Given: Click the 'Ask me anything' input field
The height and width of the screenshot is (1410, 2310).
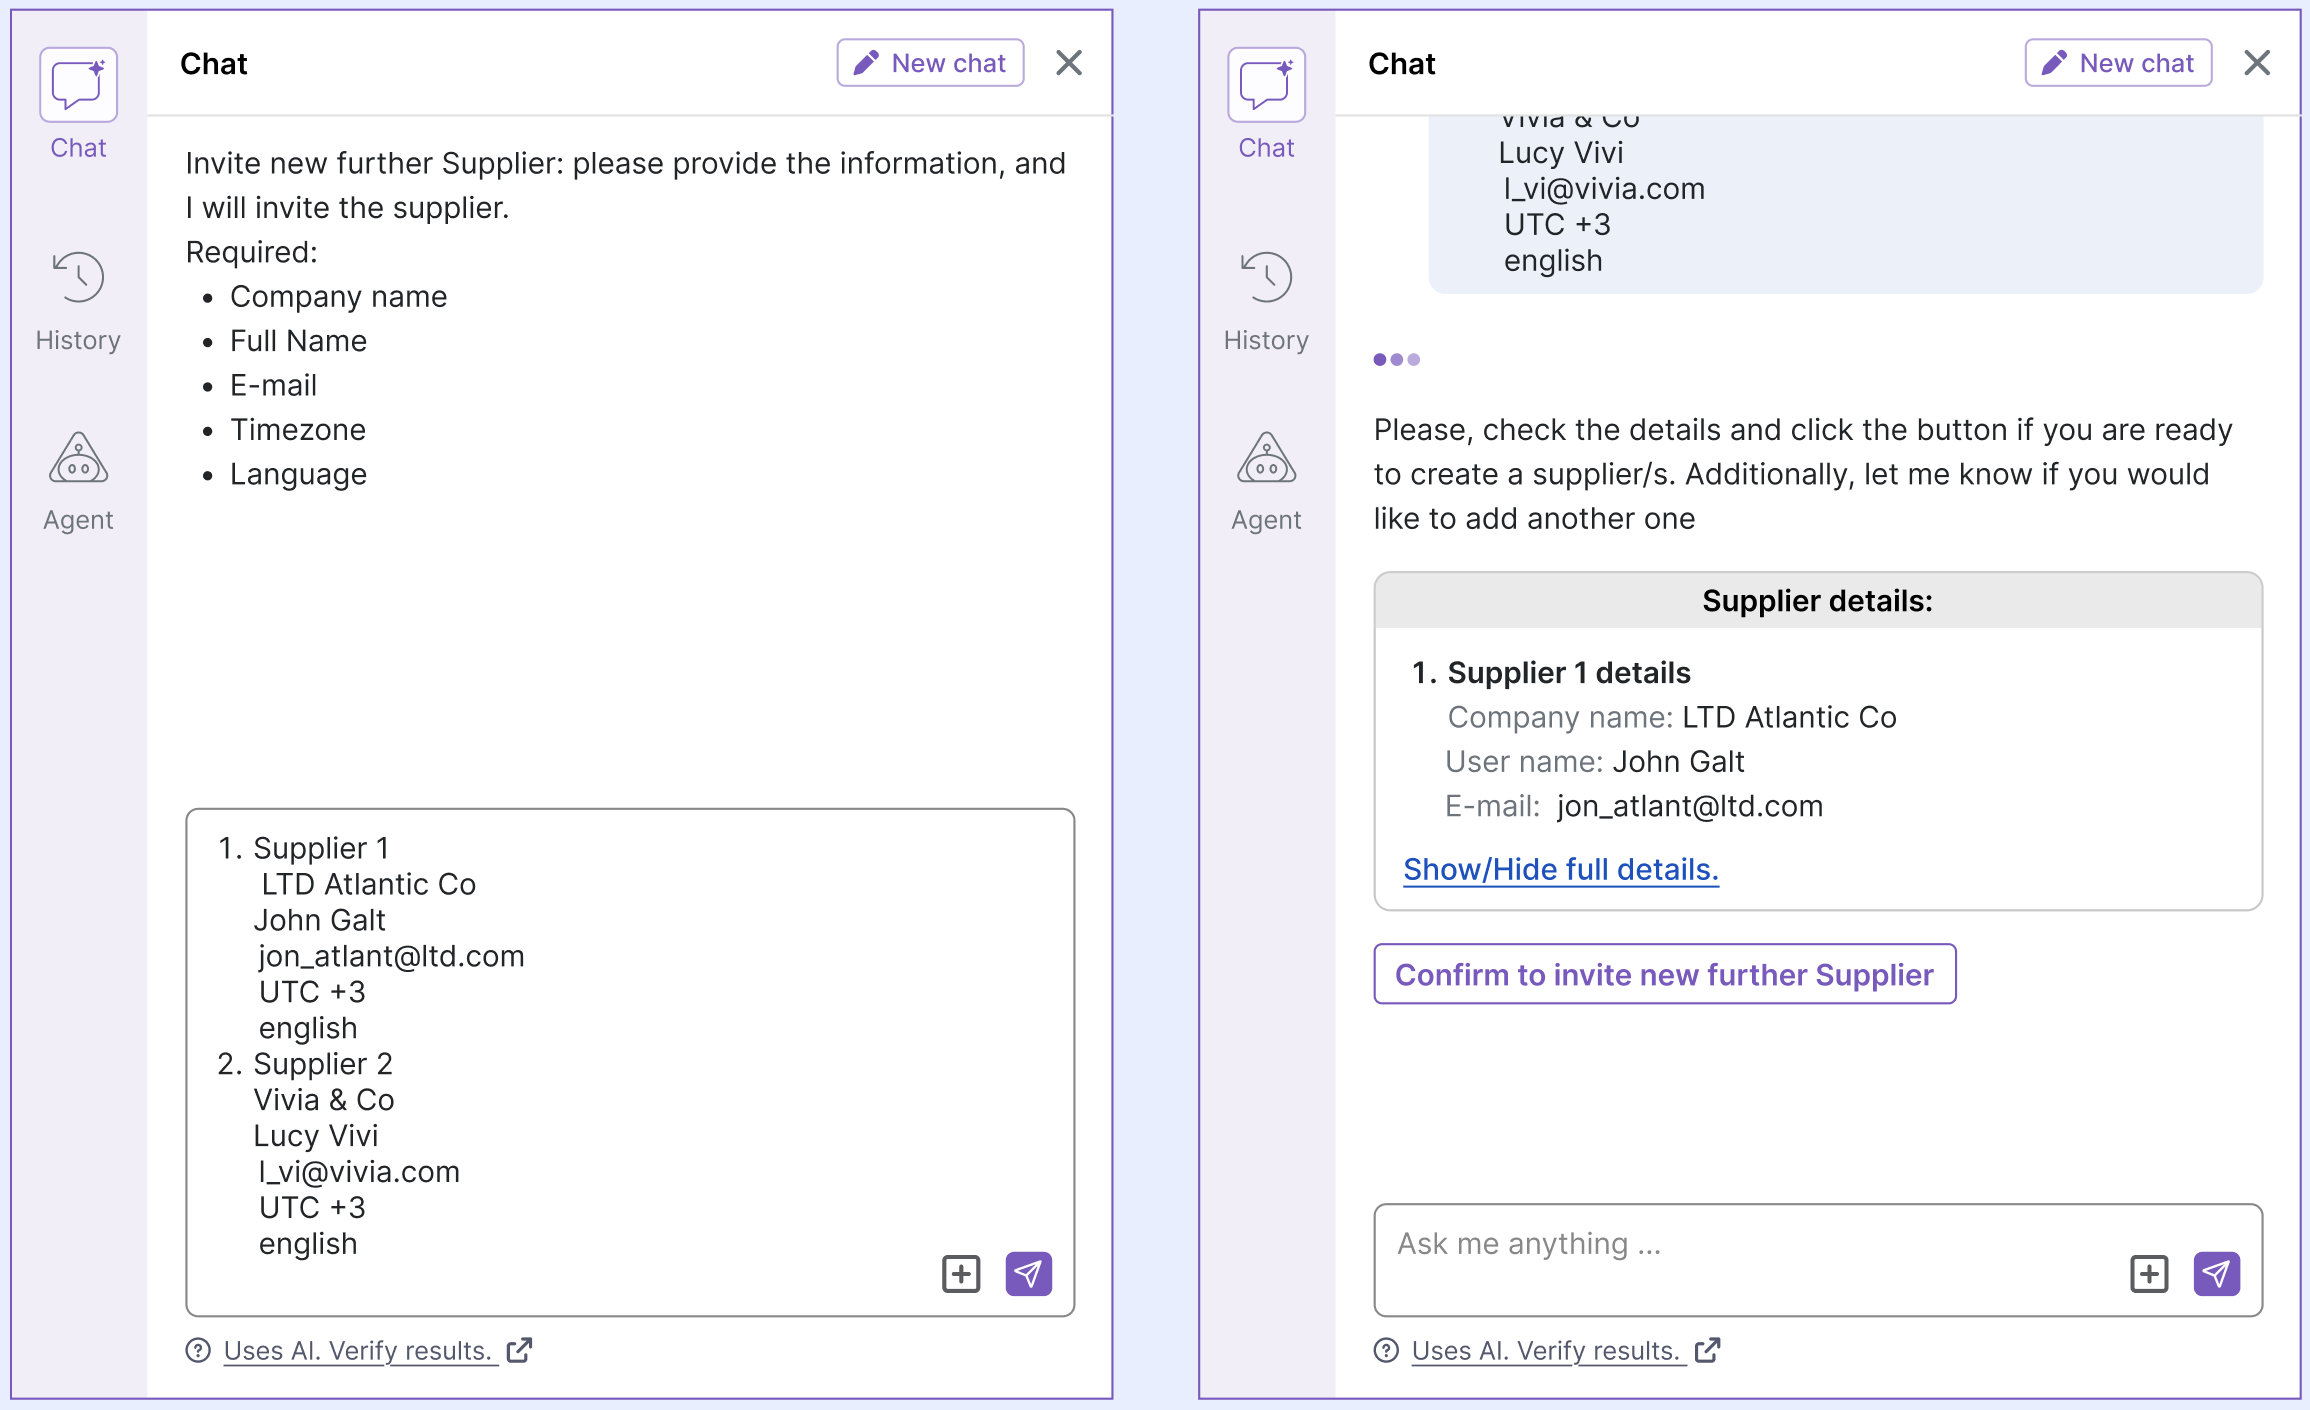Looking at the screenshot, I should pyautogui.click(x=1740, y=1245).
